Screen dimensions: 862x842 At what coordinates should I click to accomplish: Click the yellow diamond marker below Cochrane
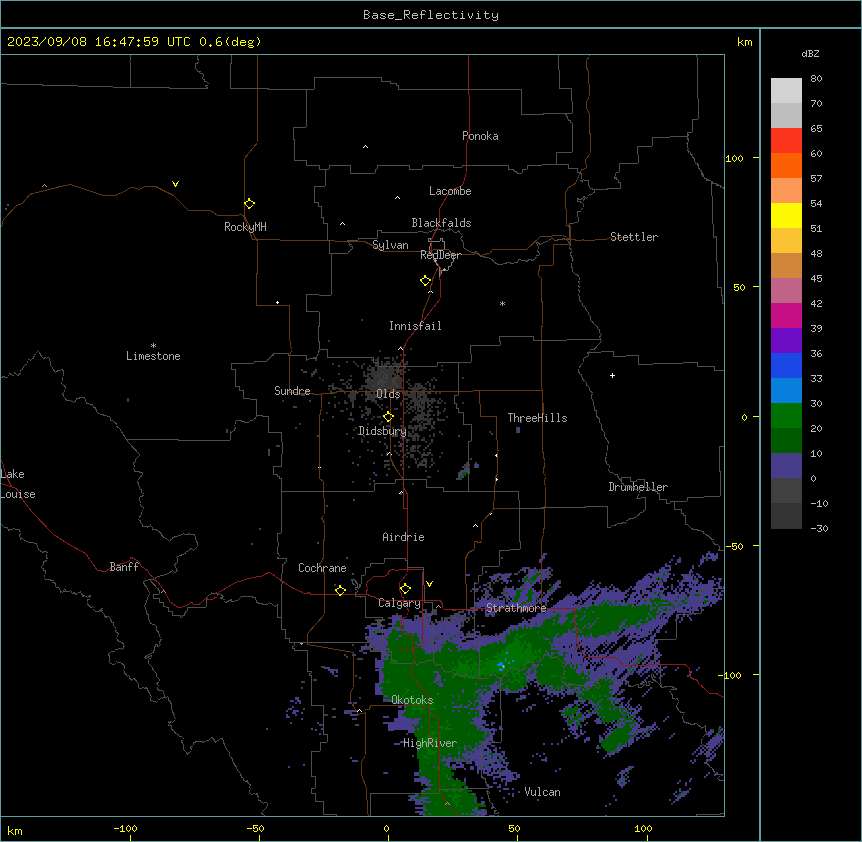(340, 590)
